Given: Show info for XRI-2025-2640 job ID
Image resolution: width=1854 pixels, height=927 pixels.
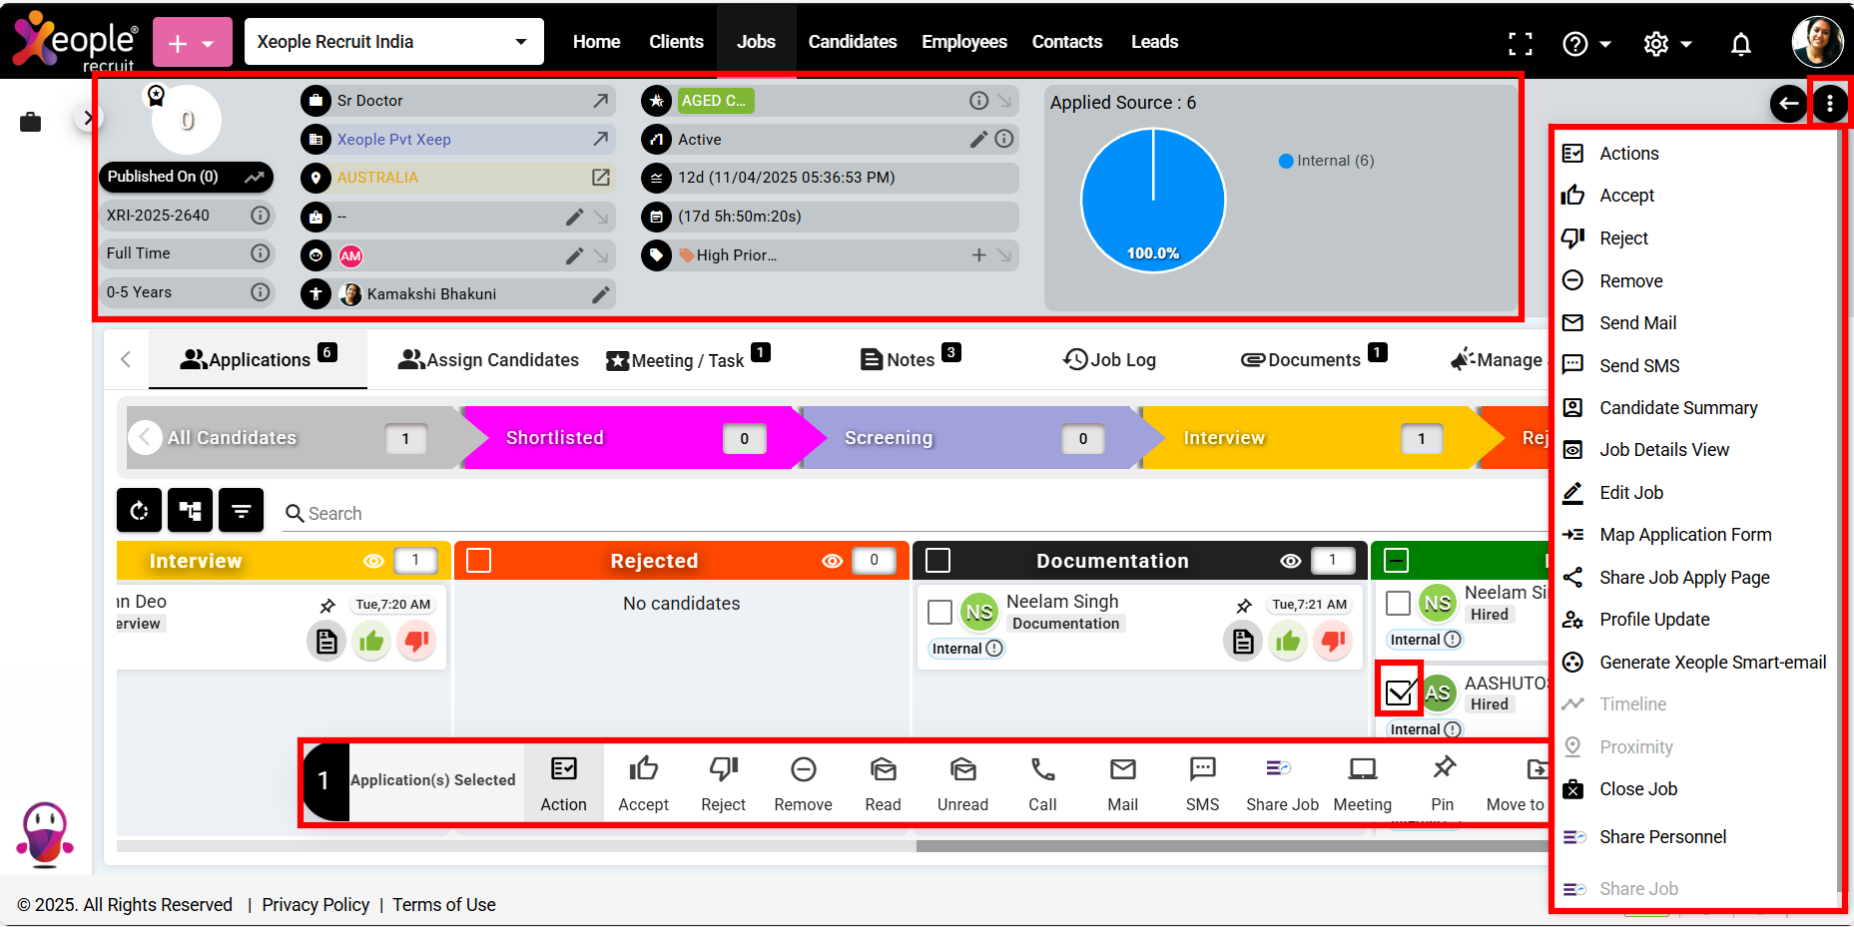Looking at the screenshot, I should point(260,215).
